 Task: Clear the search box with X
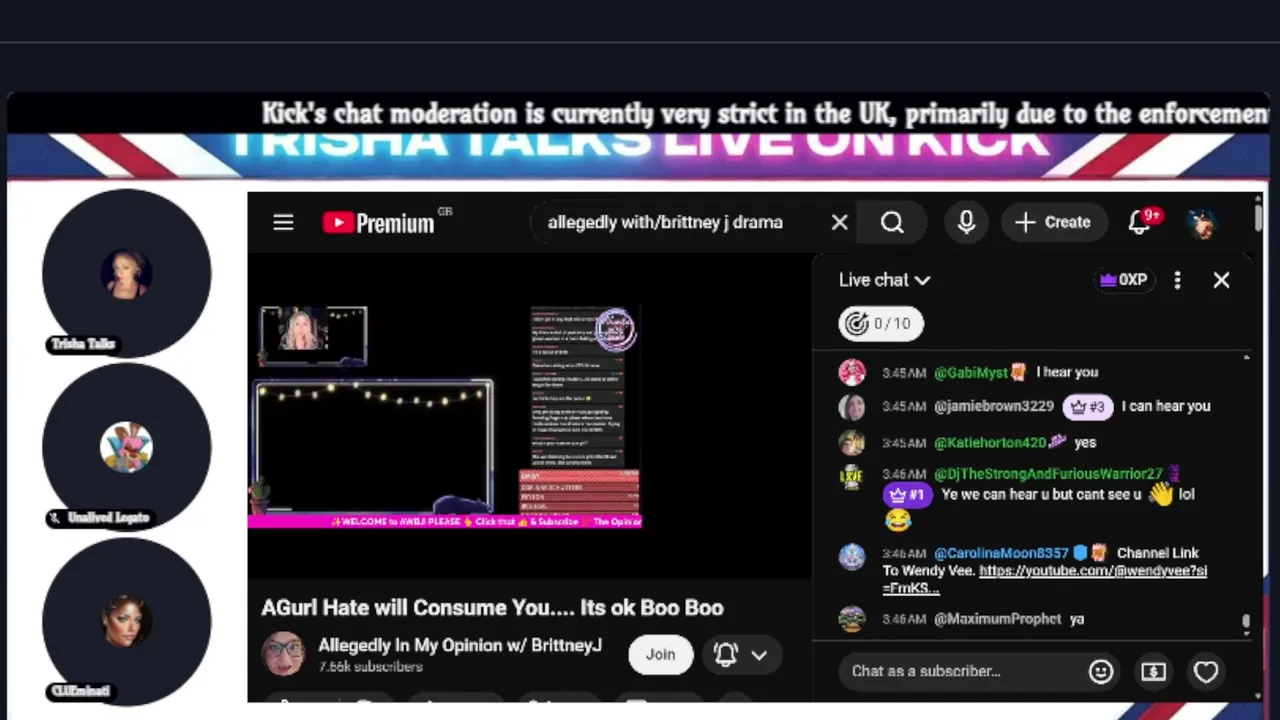(839, 222)
